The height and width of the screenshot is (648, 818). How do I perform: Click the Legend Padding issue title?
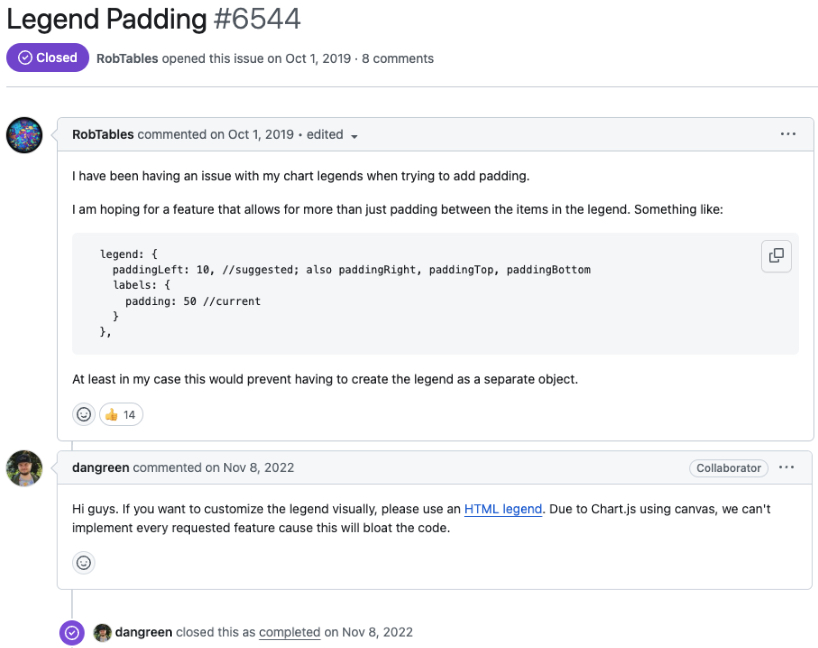click(x=107, y=19)
